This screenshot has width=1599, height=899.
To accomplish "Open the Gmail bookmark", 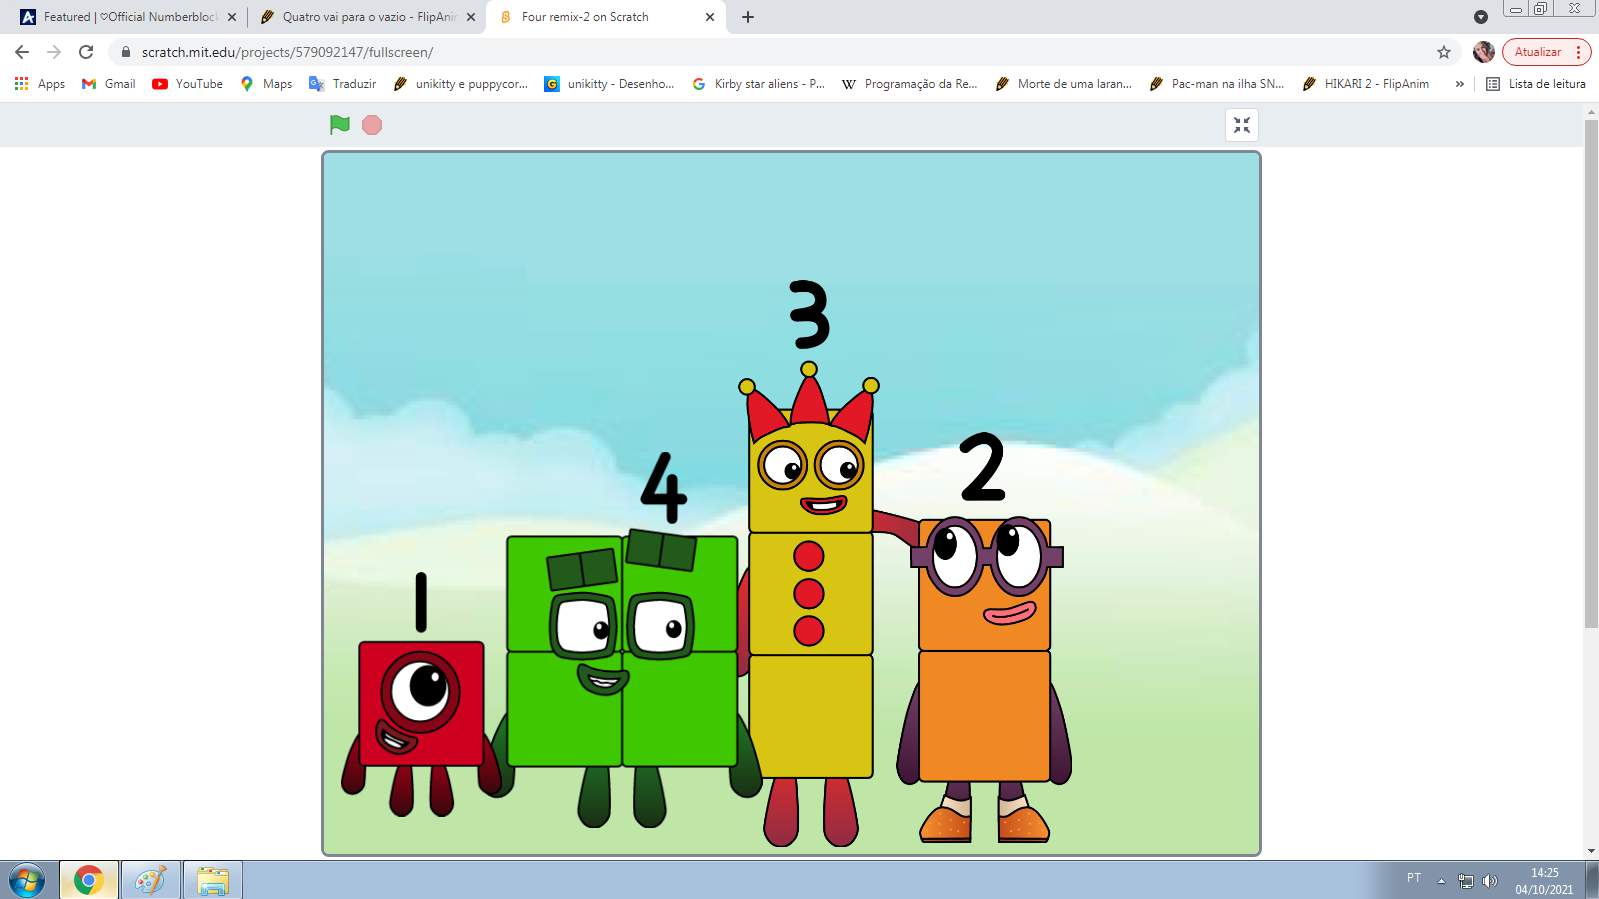I will pyautogui.click(x=108, y=84).
